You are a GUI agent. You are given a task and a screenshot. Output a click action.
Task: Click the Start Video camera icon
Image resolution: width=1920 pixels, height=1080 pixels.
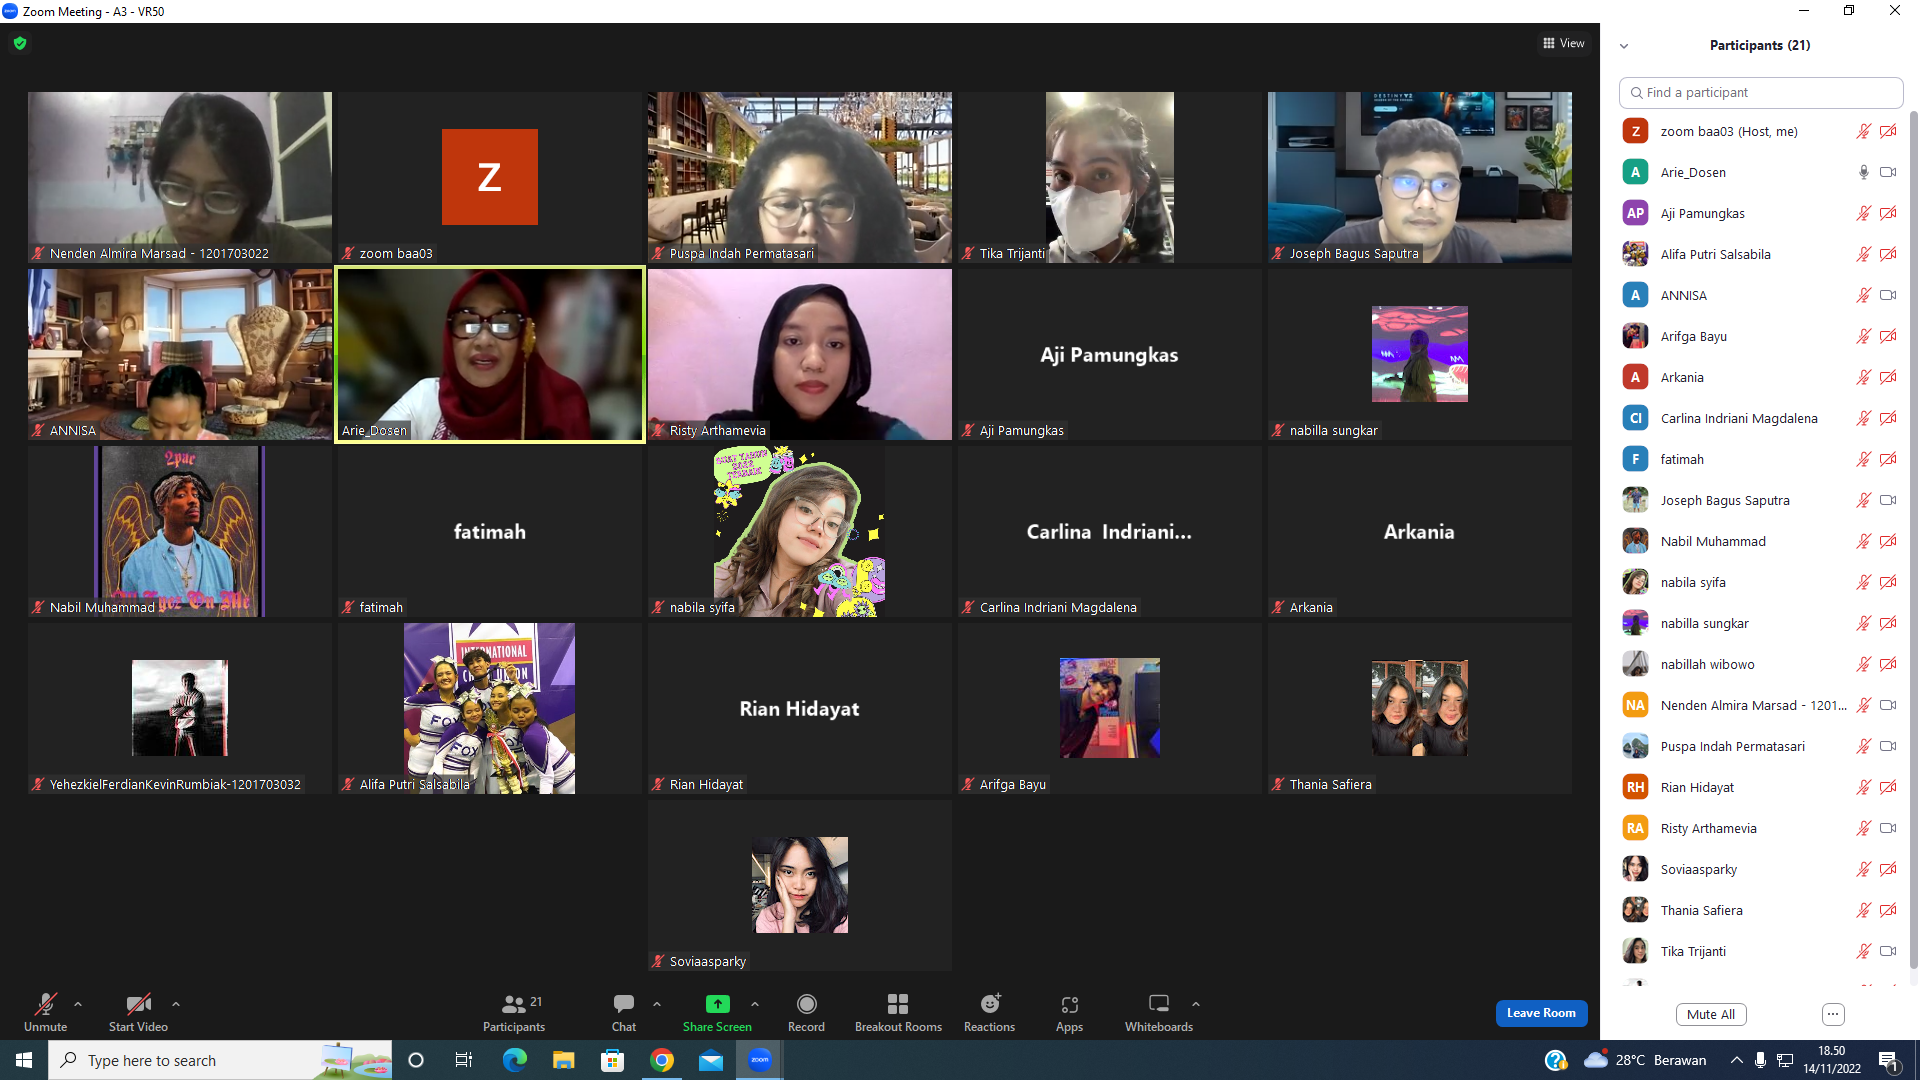click(x=138, y=1004)
